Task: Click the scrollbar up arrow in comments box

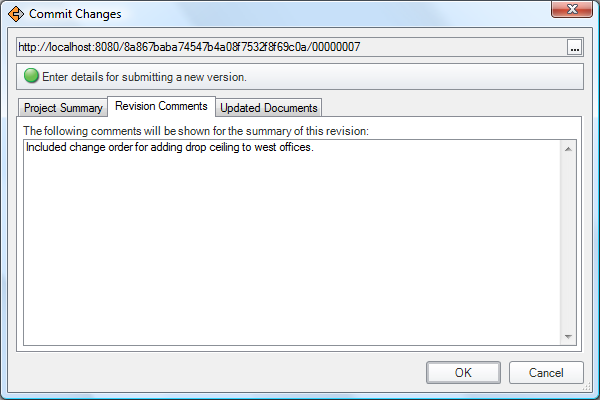Action: click(568, 149)
